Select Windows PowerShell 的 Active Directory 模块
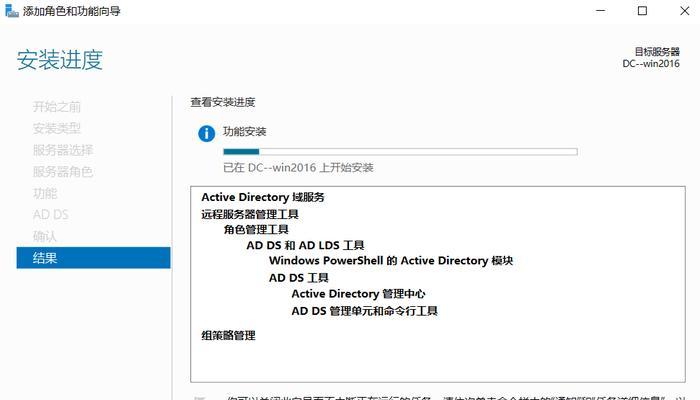Image resolution: width=700 pixels, height=400 pixels. pyautogui.click(x=391, y=261)
